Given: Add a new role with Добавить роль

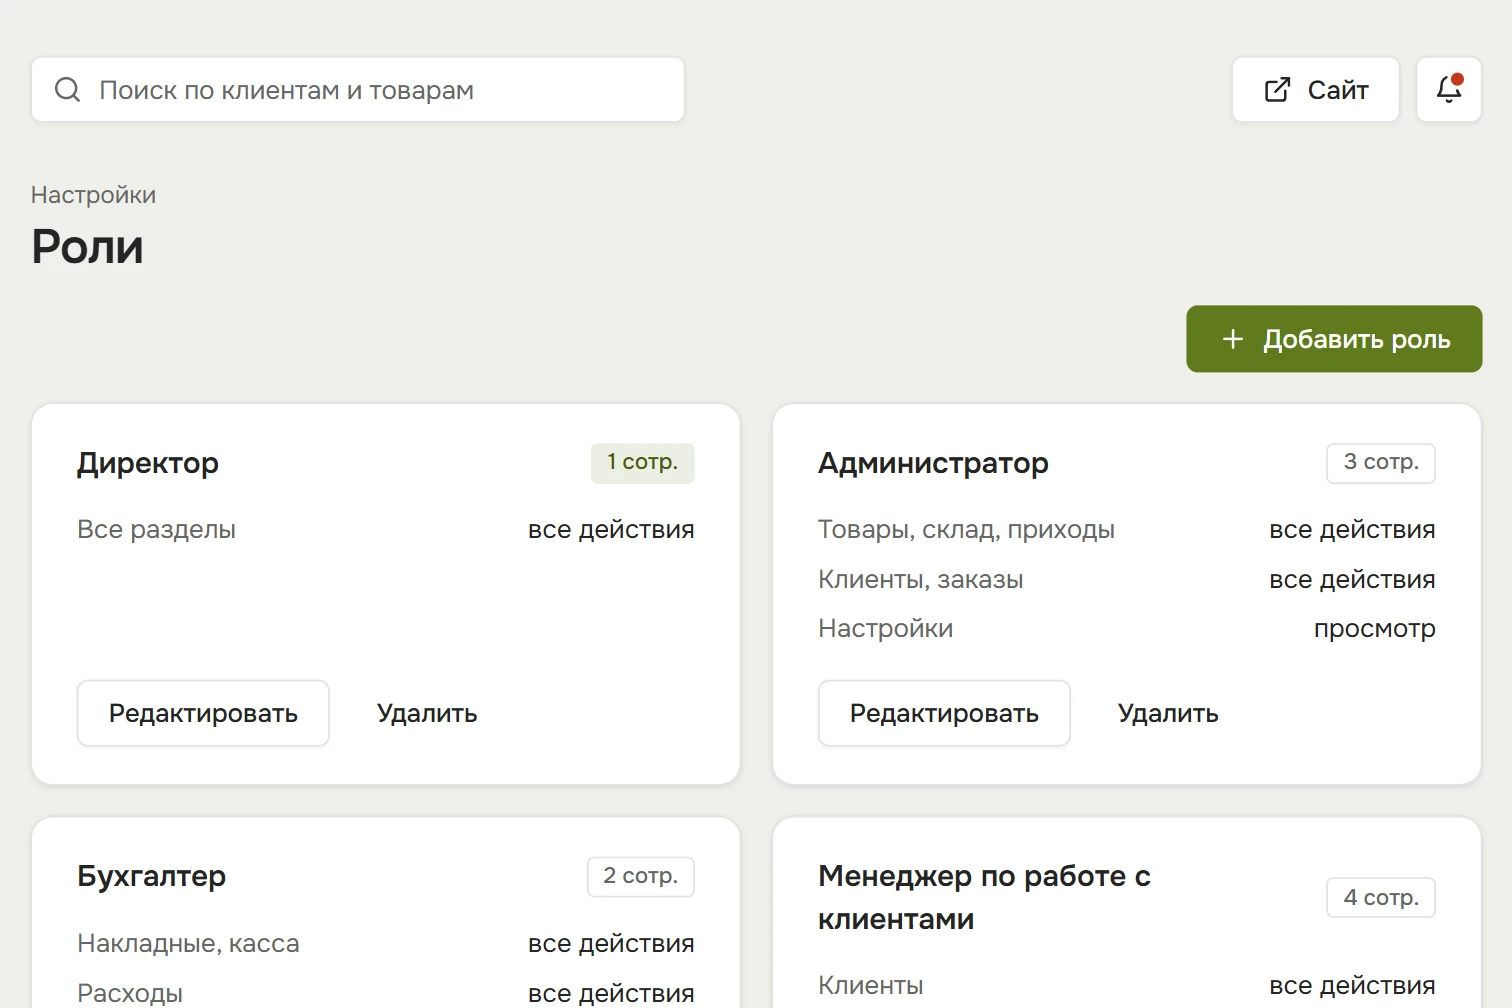Looking at the screenshot, I should 1334,339.
